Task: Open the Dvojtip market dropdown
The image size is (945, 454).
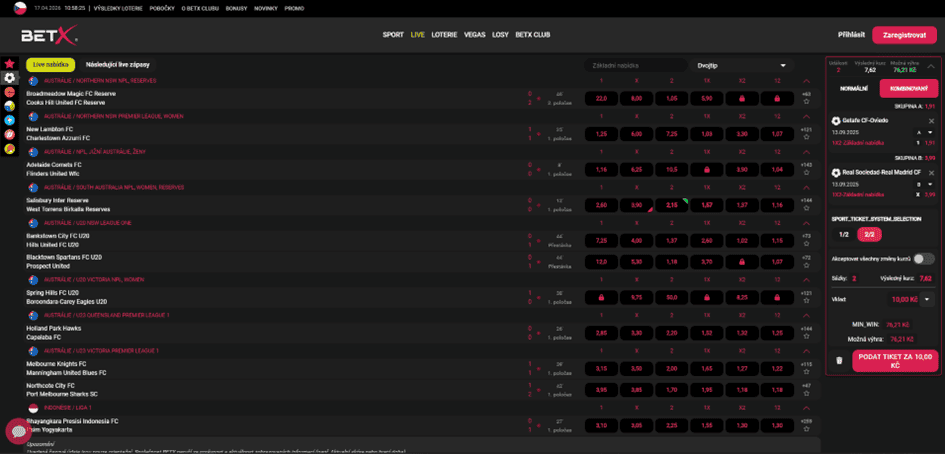Action: (x=742, y=65)
